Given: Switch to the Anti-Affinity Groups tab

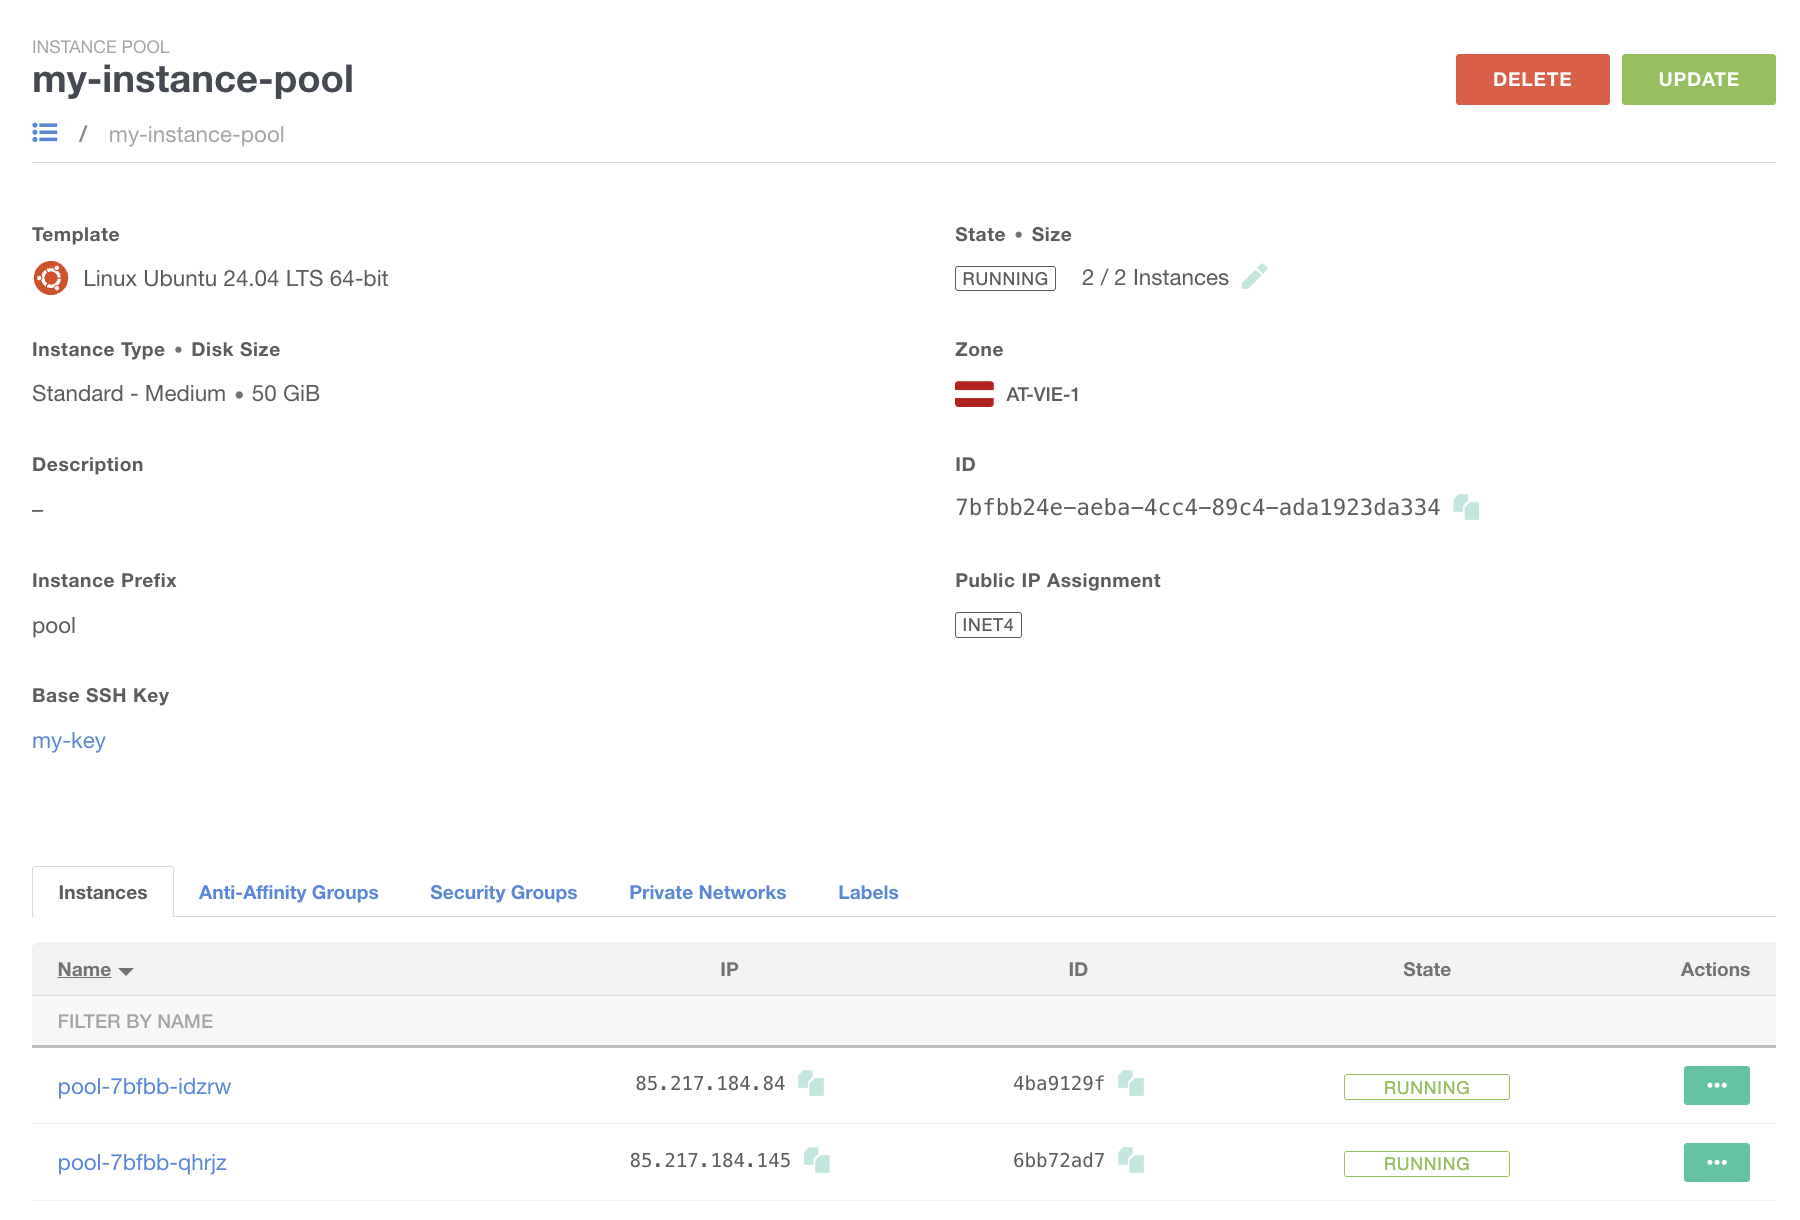Looking at the screenshot, I should (x=288, y=892).
